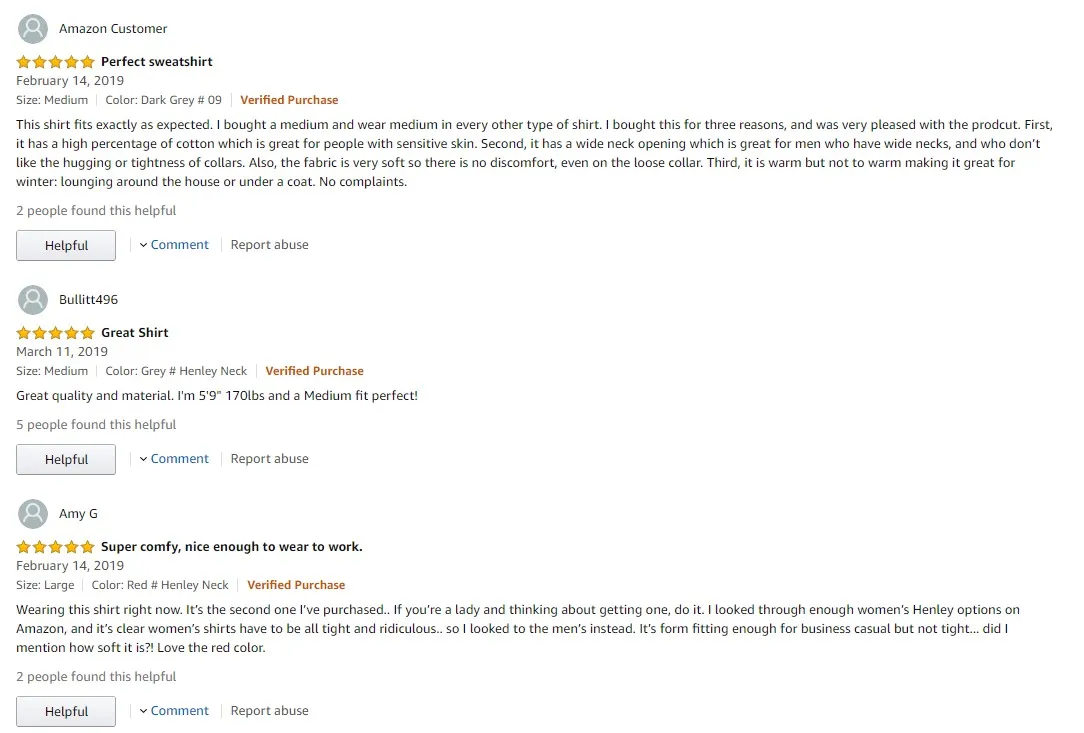Mark Great Shirt review as Helpful

pyautogui.click(x=66, y=460)
